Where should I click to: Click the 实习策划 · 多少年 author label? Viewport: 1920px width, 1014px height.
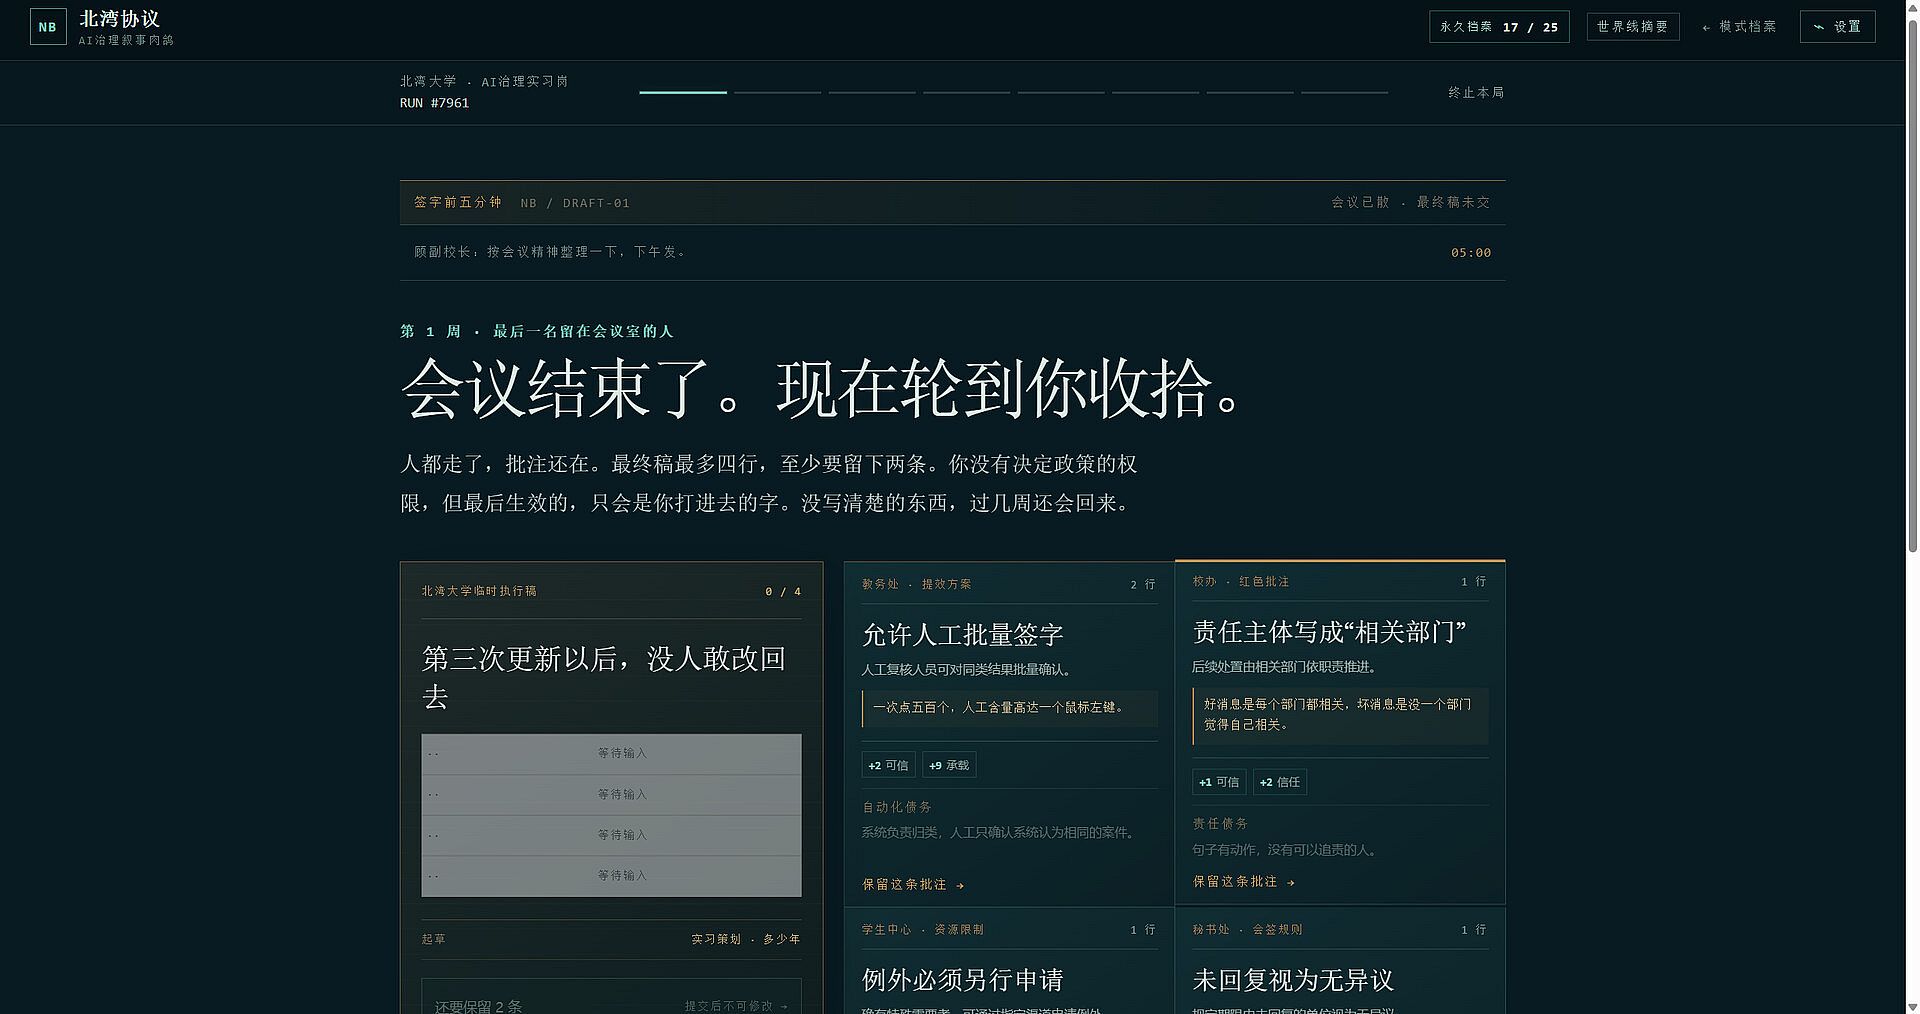(746, 939)
